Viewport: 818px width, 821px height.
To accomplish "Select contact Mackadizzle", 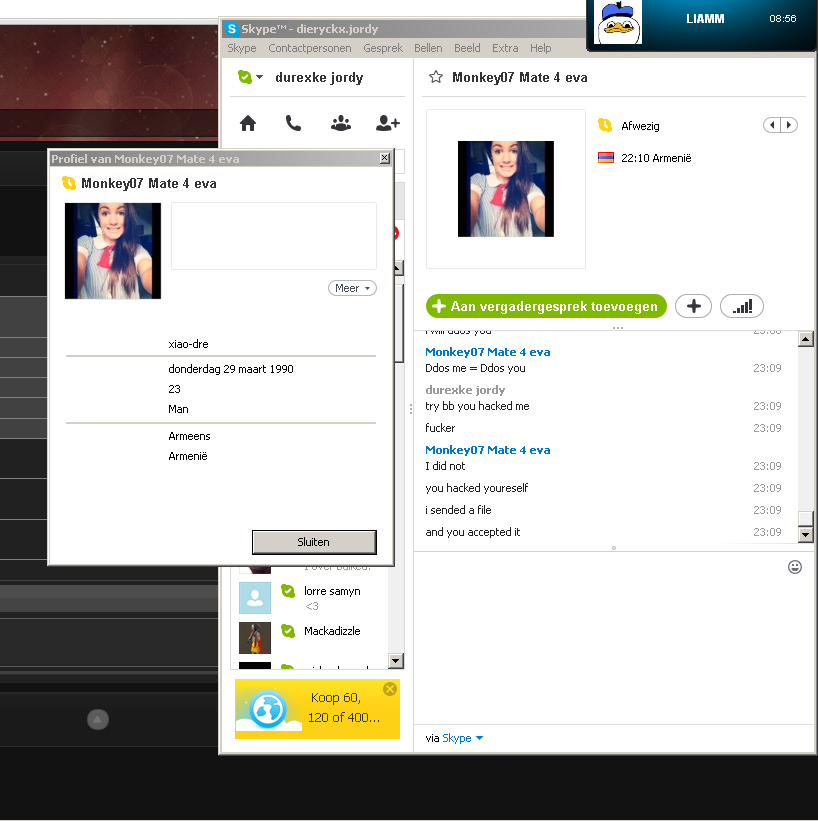I will (x=313, y=637).
